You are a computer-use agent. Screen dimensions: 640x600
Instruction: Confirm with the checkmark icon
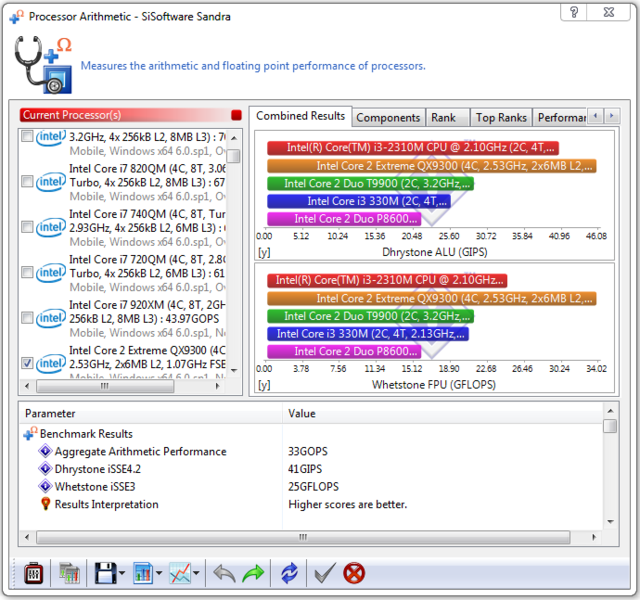[x=325, y=573]
